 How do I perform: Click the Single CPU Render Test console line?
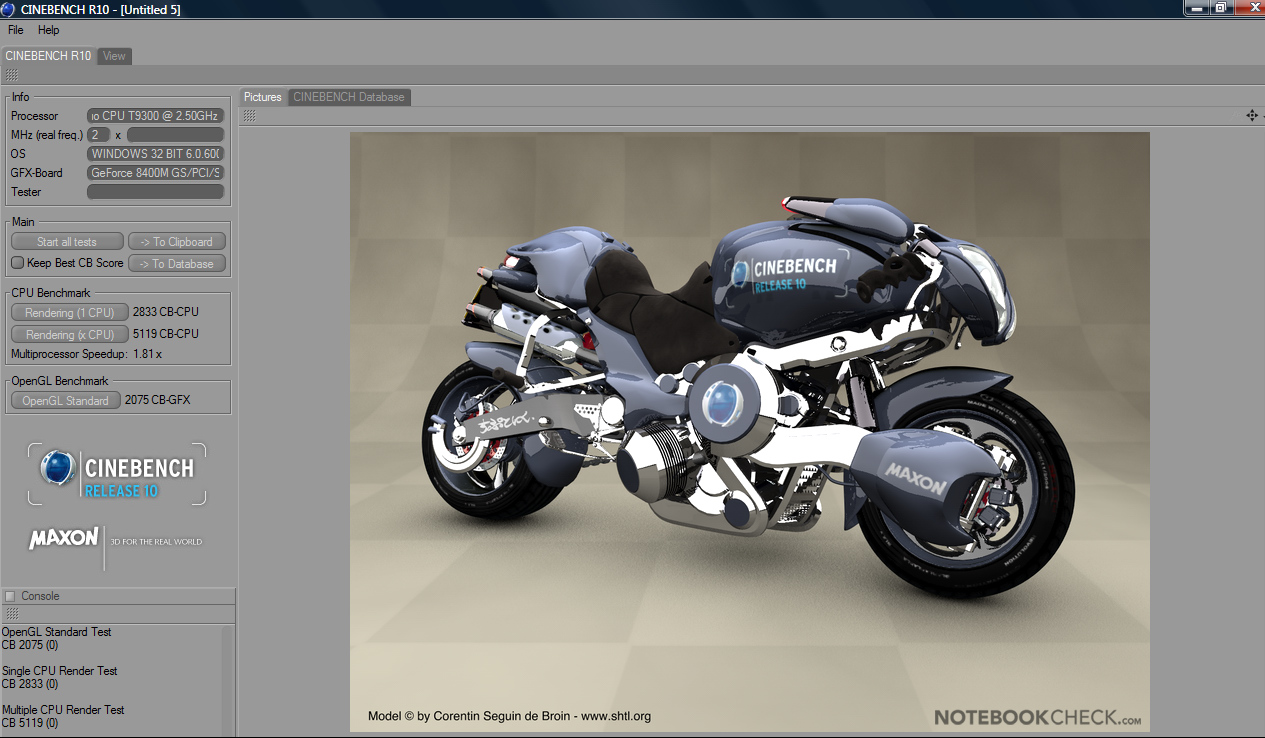tap(60, 671)
